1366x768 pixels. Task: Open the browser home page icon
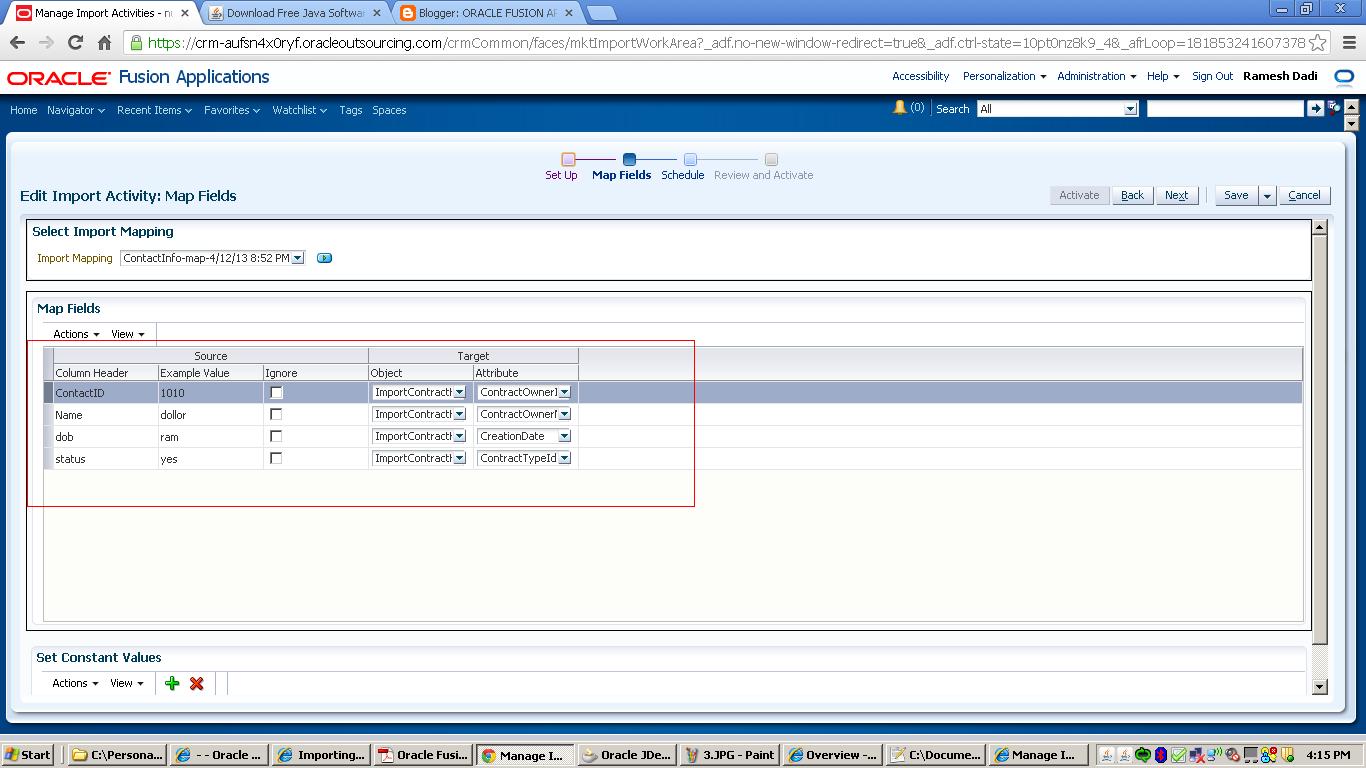104,43
